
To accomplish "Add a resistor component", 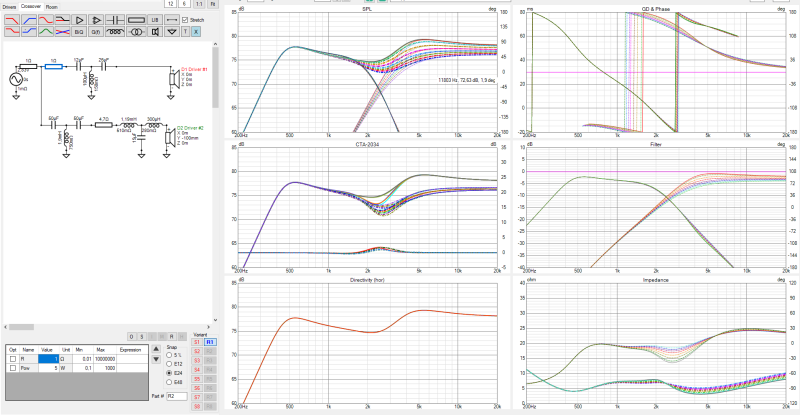I will pyautogui.click(x=136, y=20).
